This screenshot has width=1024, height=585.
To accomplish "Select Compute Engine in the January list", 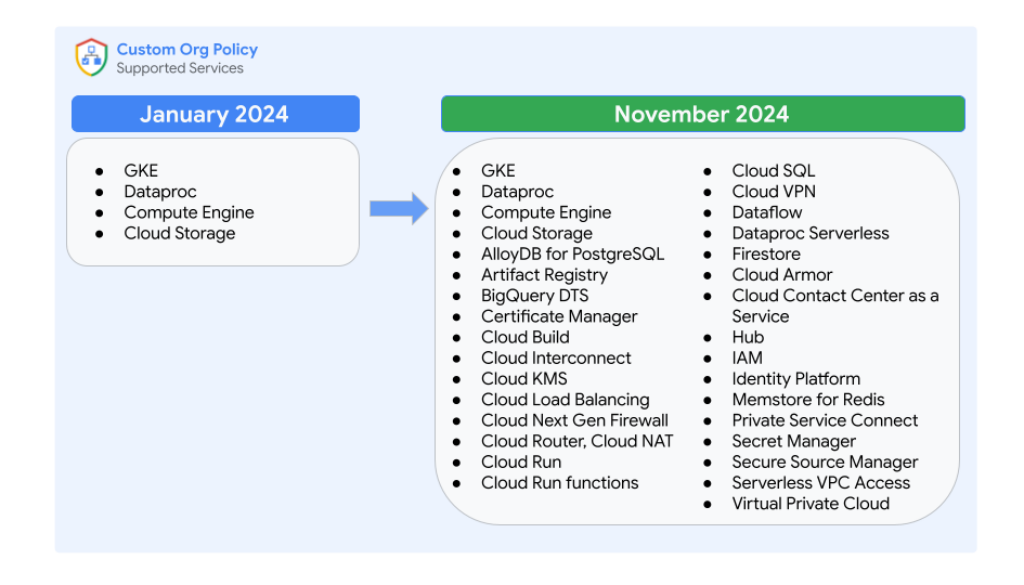I will tap(189, 213).
